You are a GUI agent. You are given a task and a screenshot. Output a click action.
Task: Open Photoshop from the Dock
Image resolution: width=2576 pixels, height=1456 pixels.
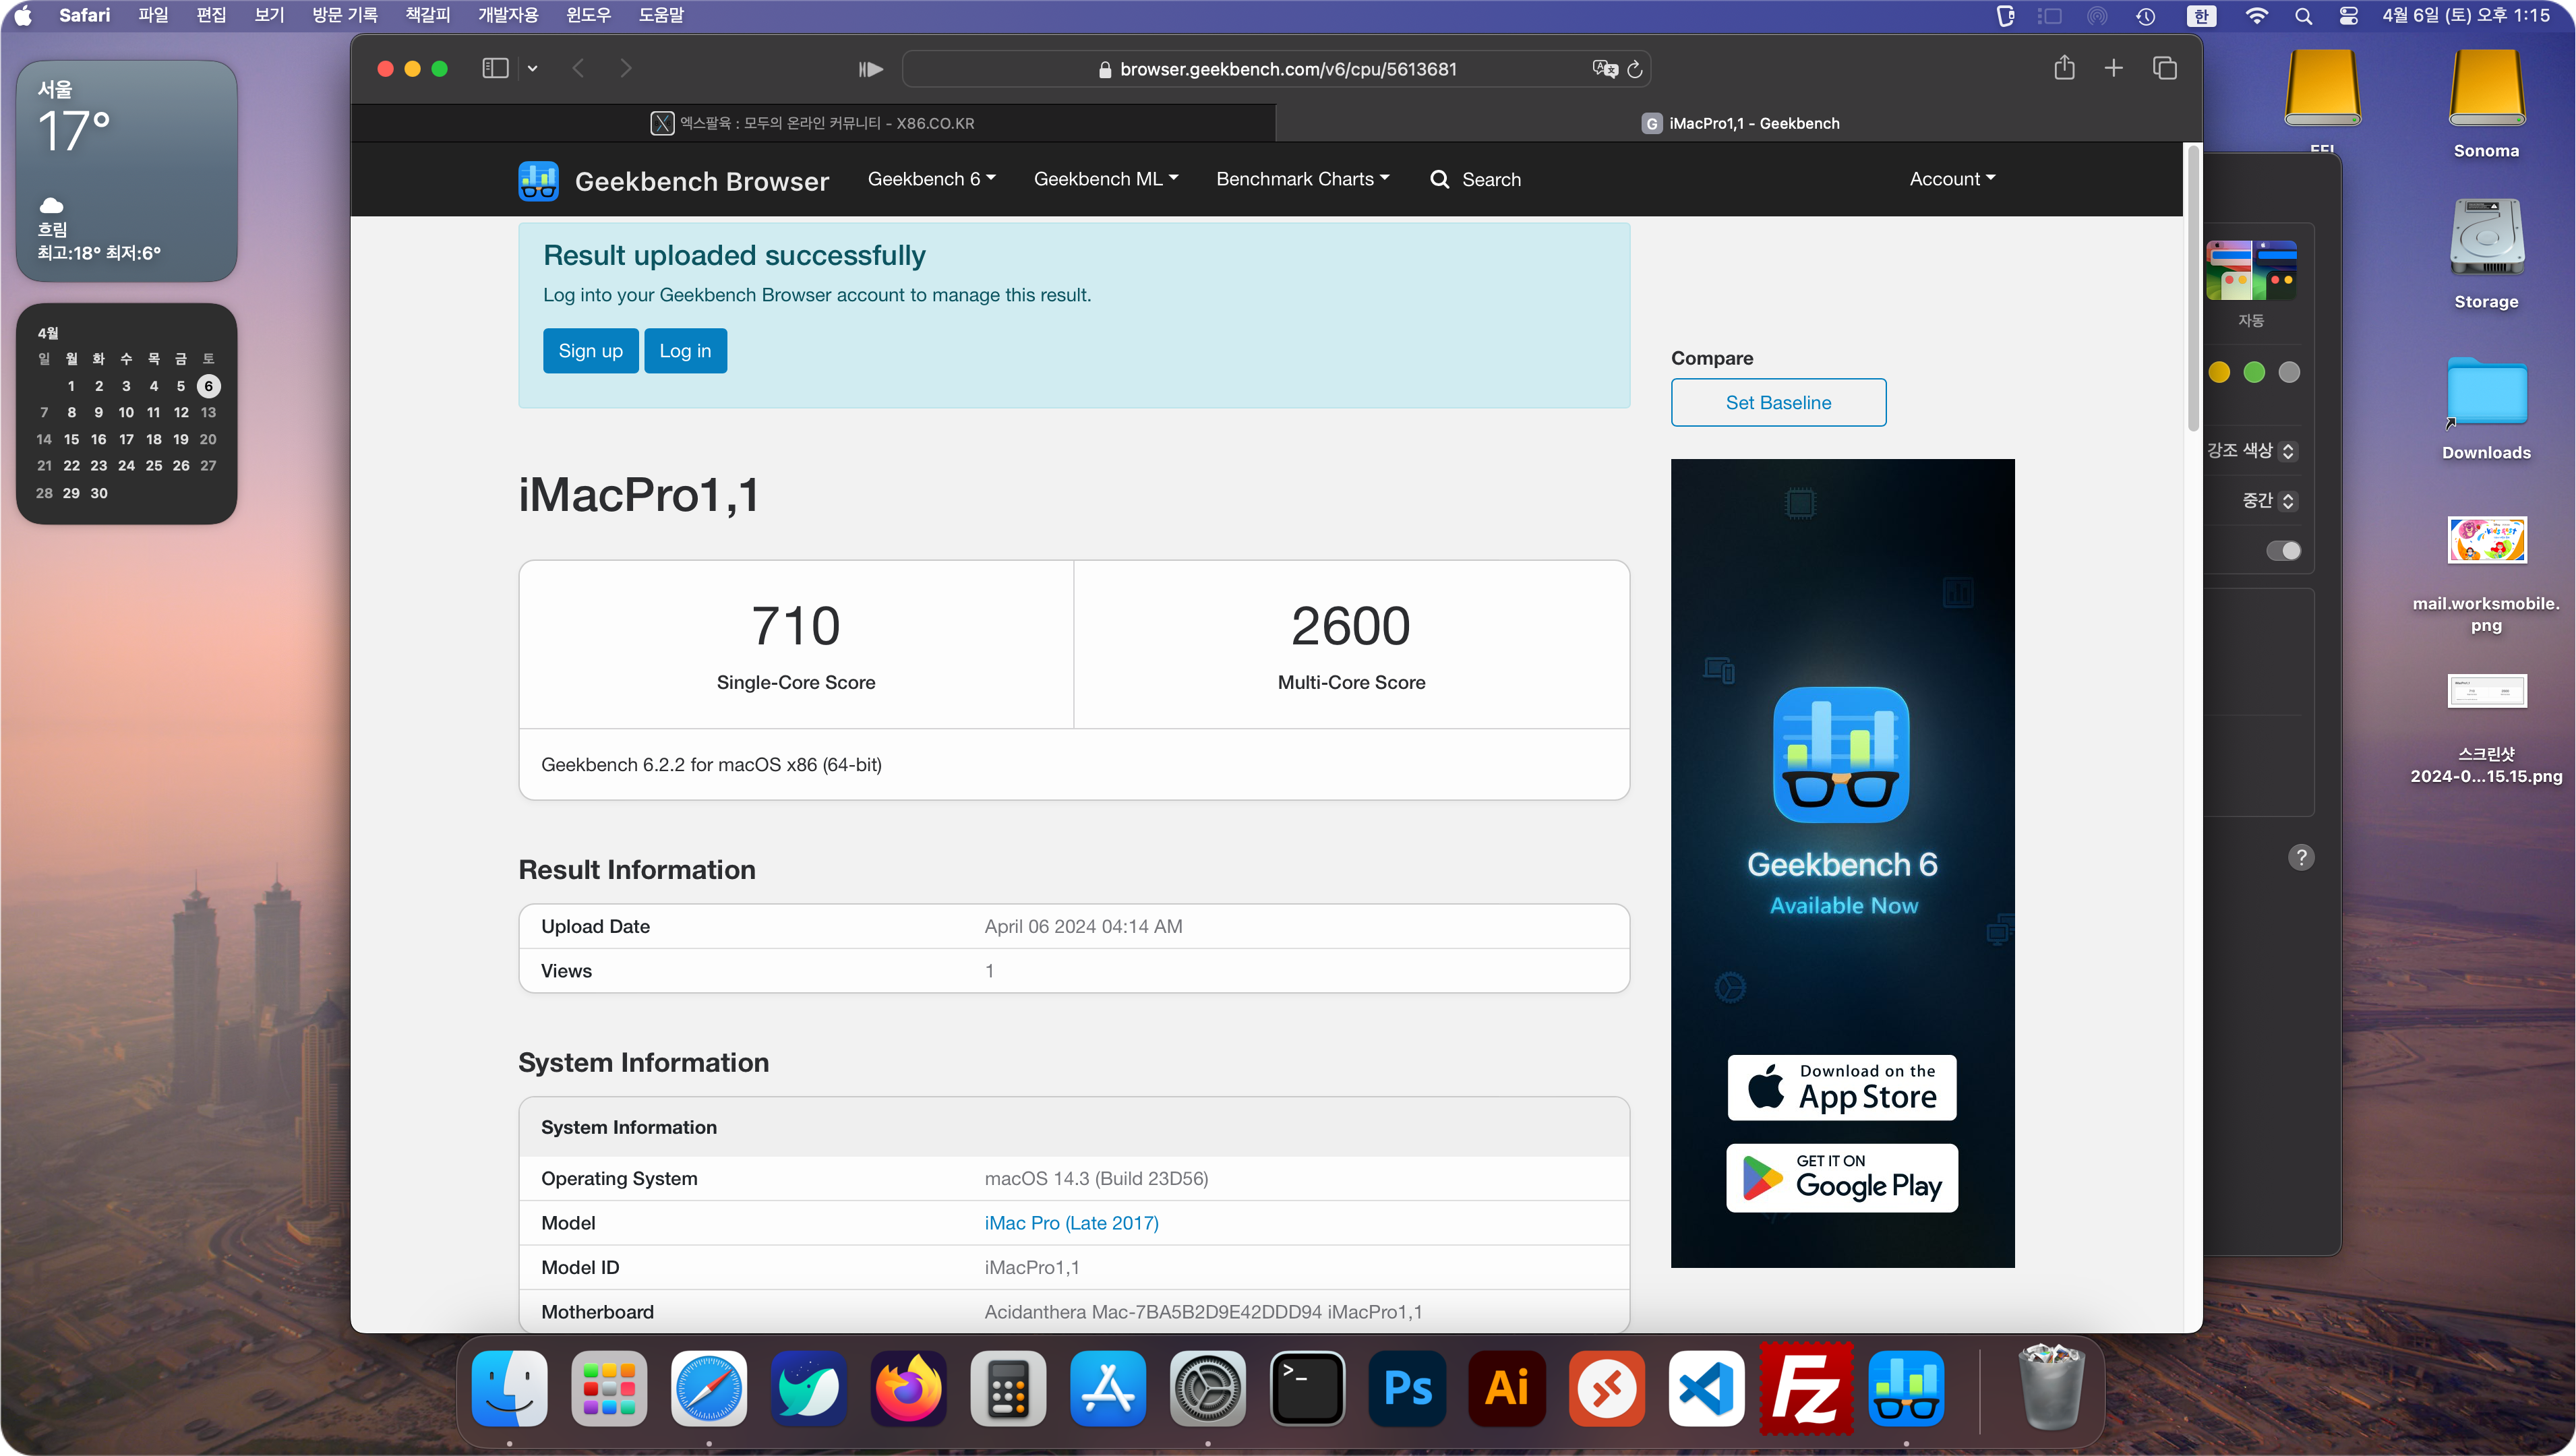point(1407,1388)
